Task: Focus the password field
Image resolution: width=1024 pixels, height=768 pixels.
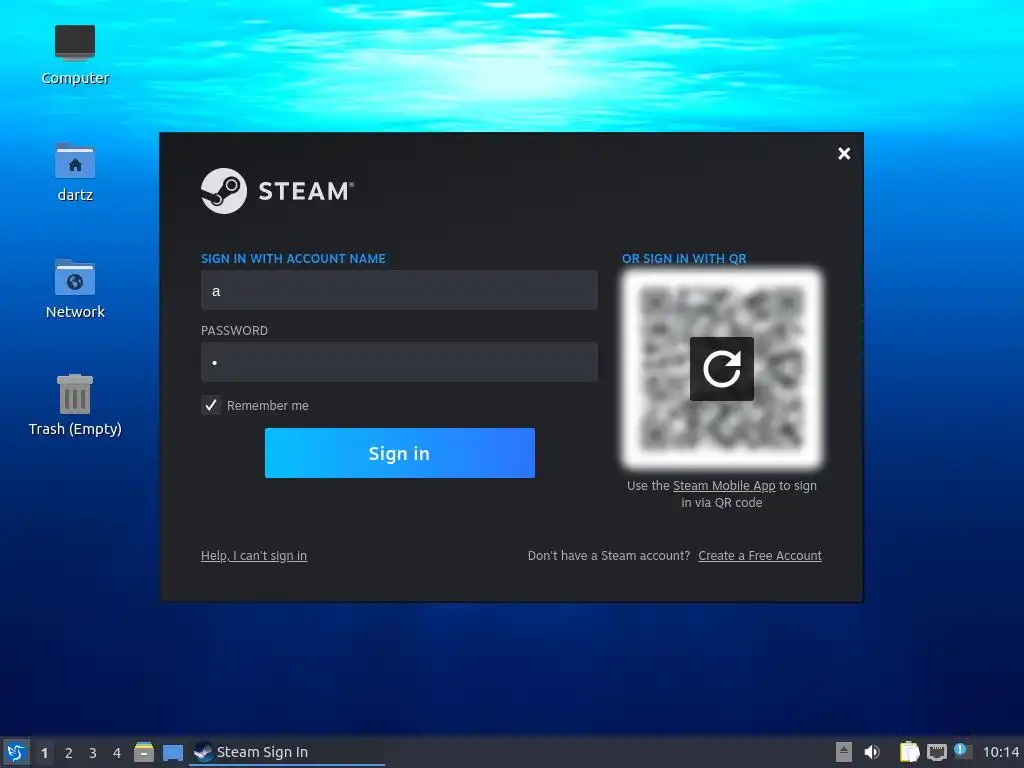Action: (x=399, y=362)
